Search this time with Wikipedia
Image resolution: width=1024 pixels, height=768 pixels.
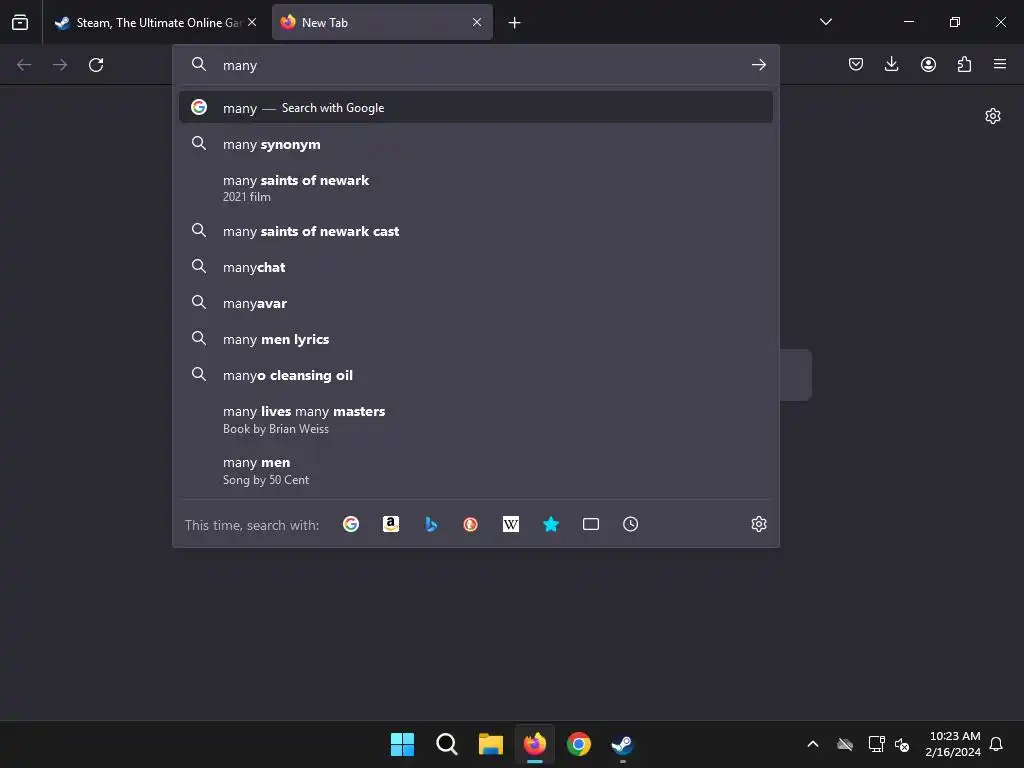pos(511,524)
